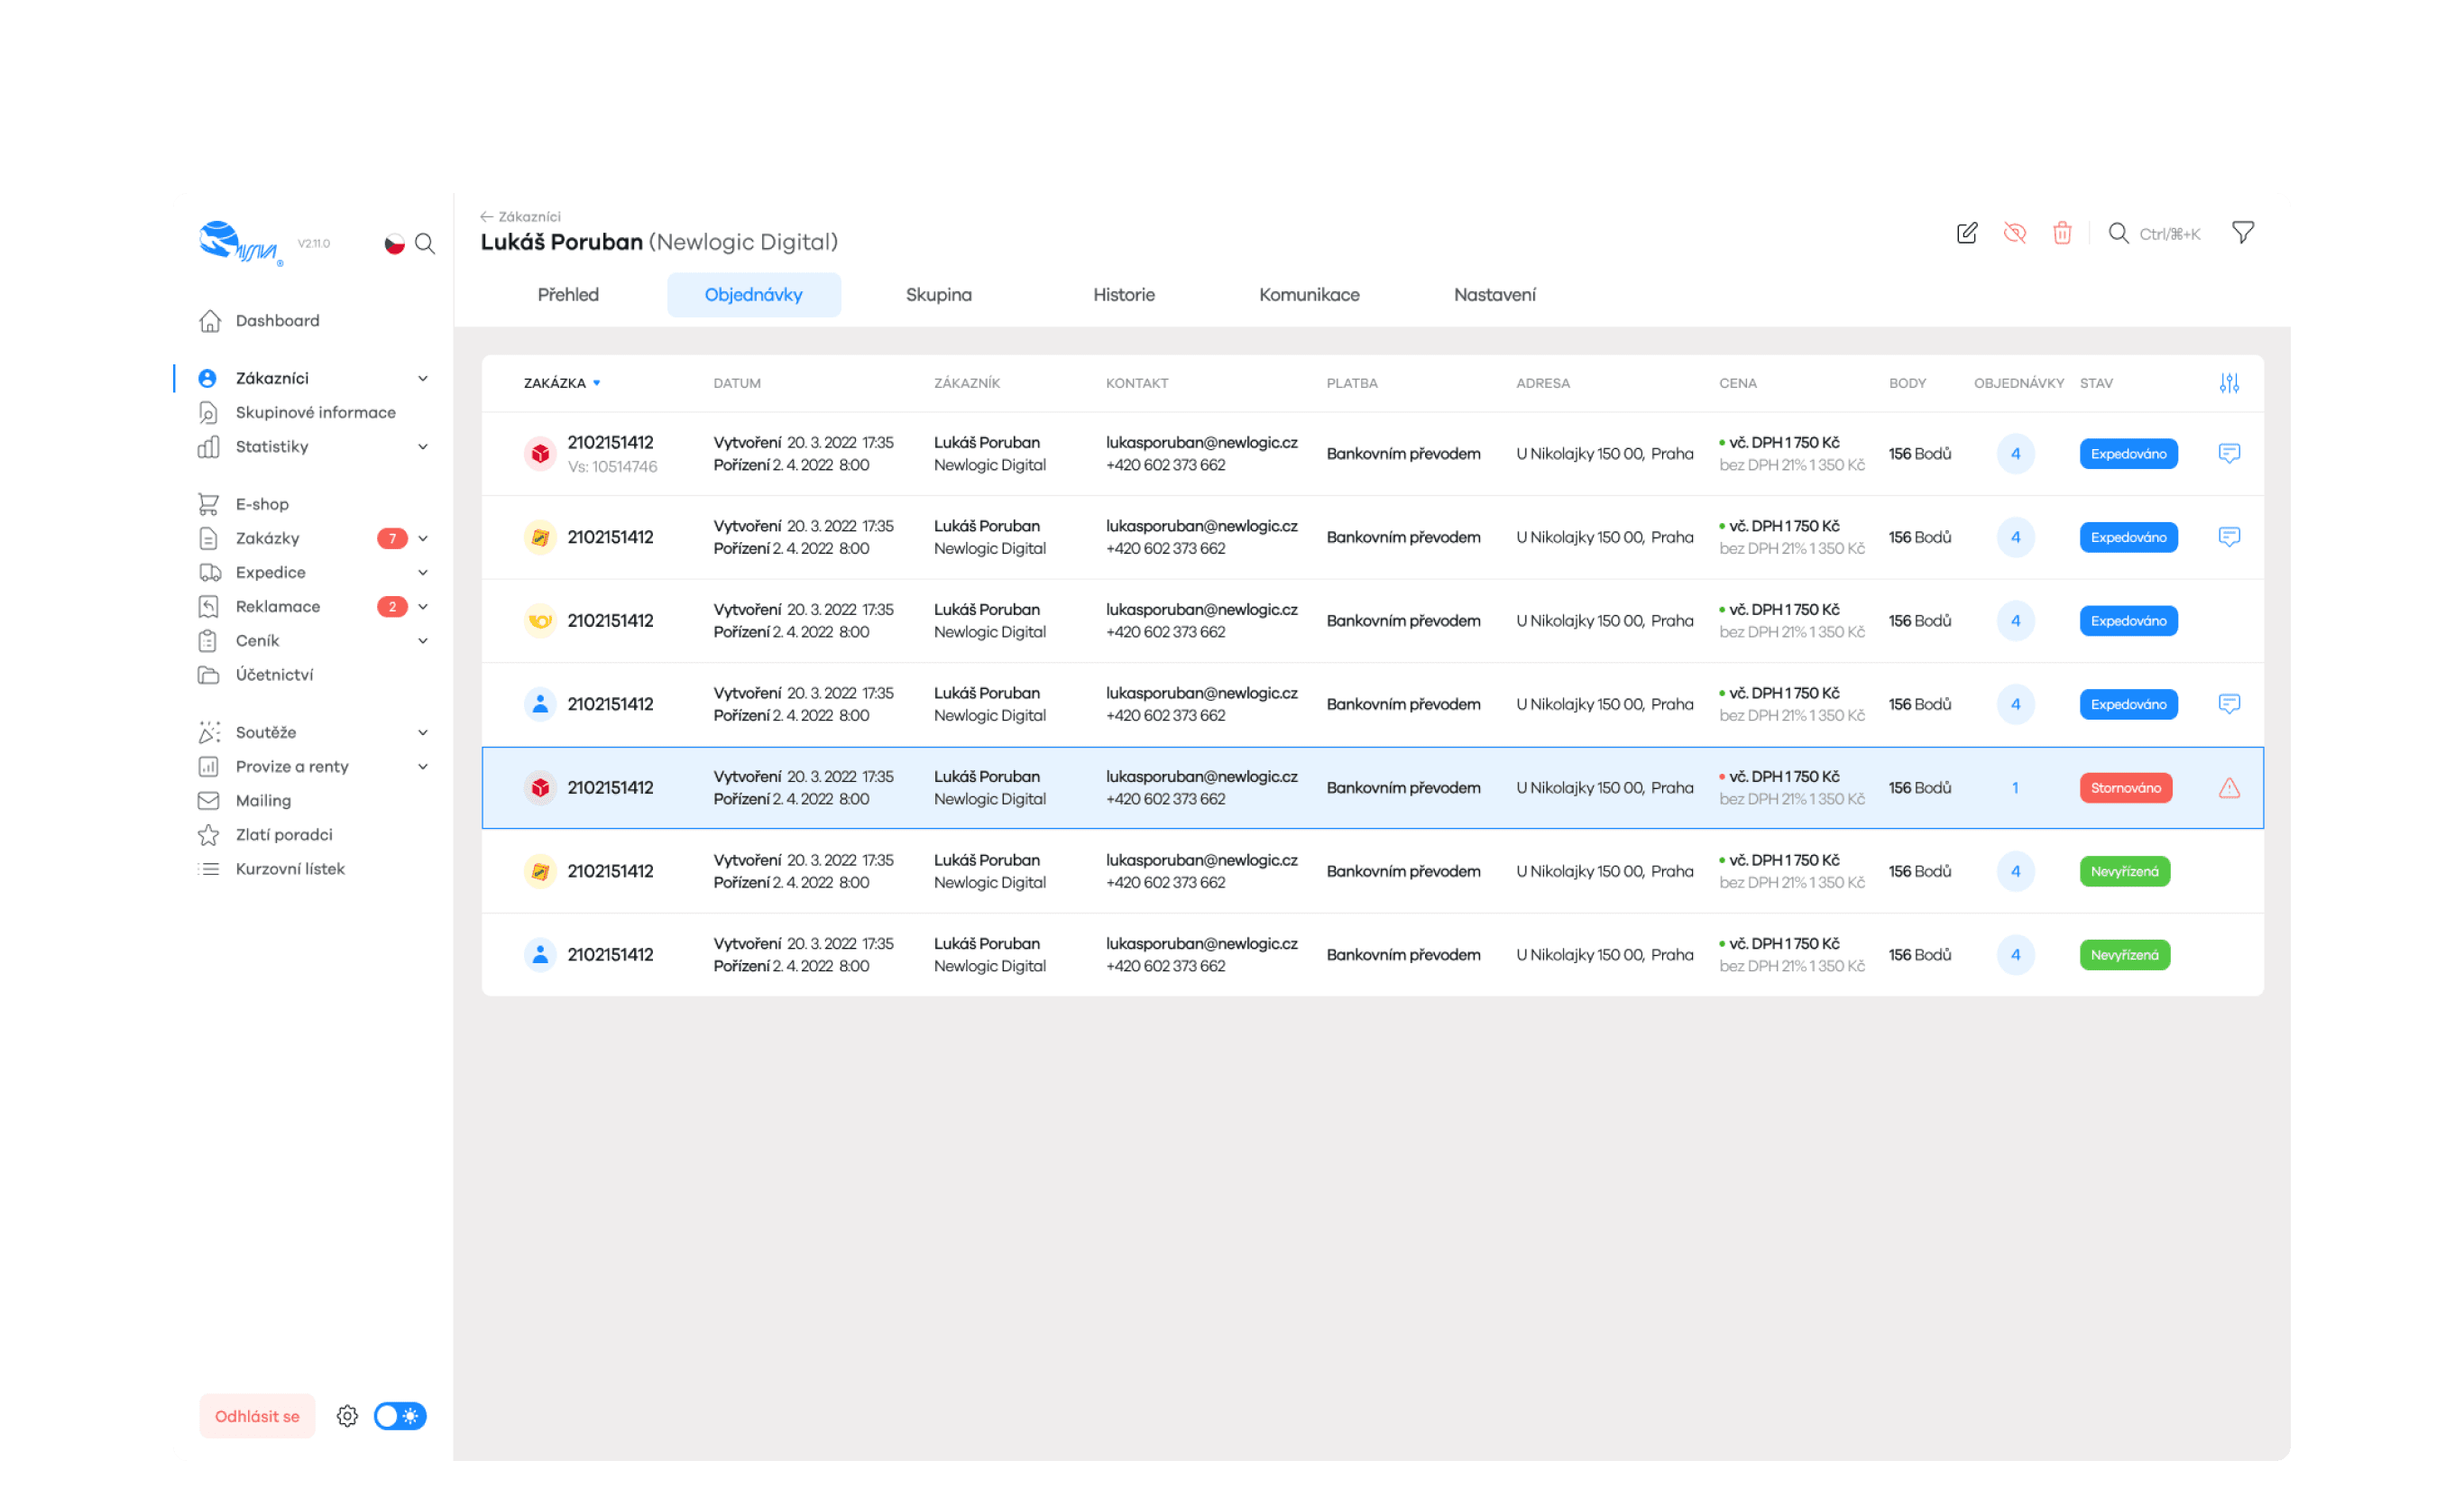The width and height of the screenshot is (2464, 1488).
Task: Toggle the light/dark theme switch
Action: click(x=400, y=1416)
